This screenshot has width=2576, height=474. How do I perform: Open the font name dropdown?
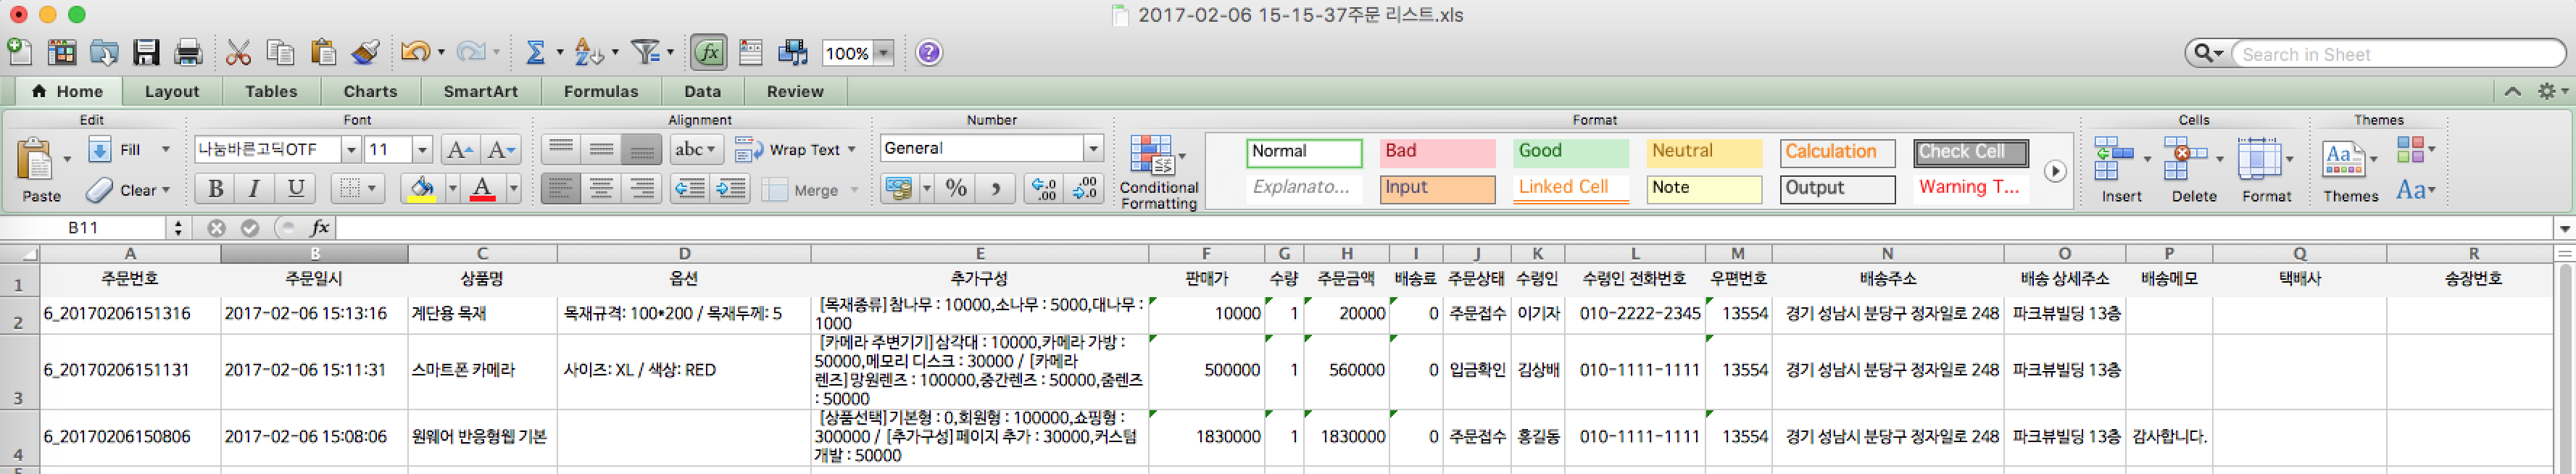pyautogui.click(x=351, y=150)
